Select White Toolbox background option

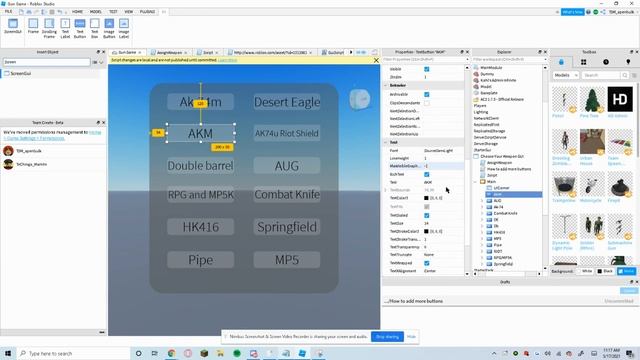coord(584,271)
